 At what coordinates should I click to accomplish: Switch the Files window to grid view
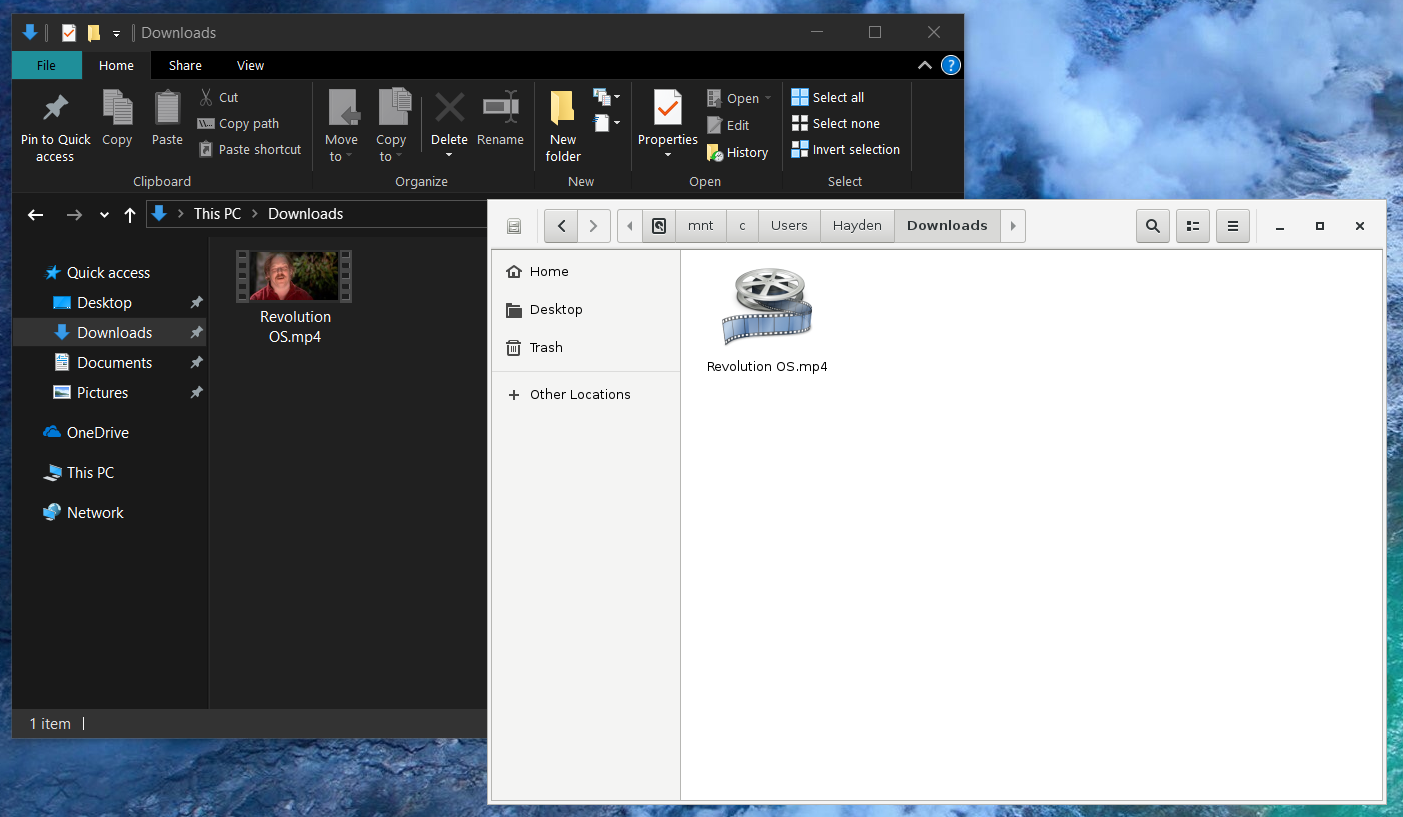[x=1192, y=226]
